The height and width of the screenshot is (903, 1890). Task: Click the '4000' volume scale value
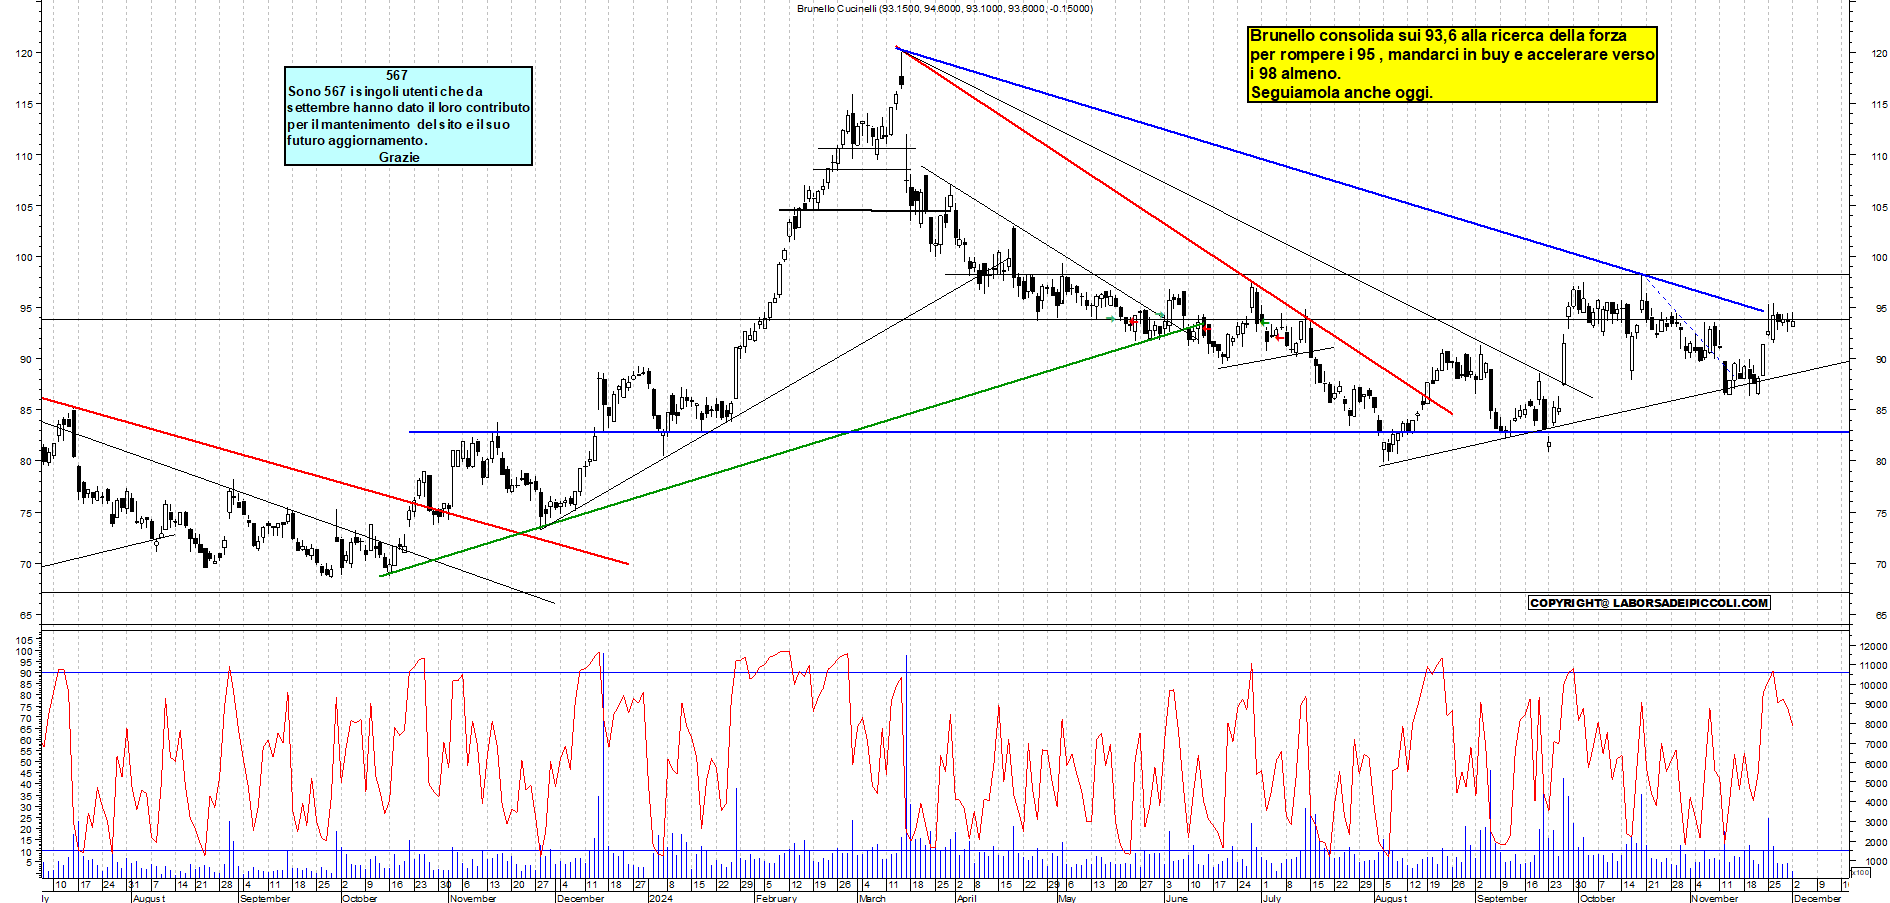click(1875, 803)
